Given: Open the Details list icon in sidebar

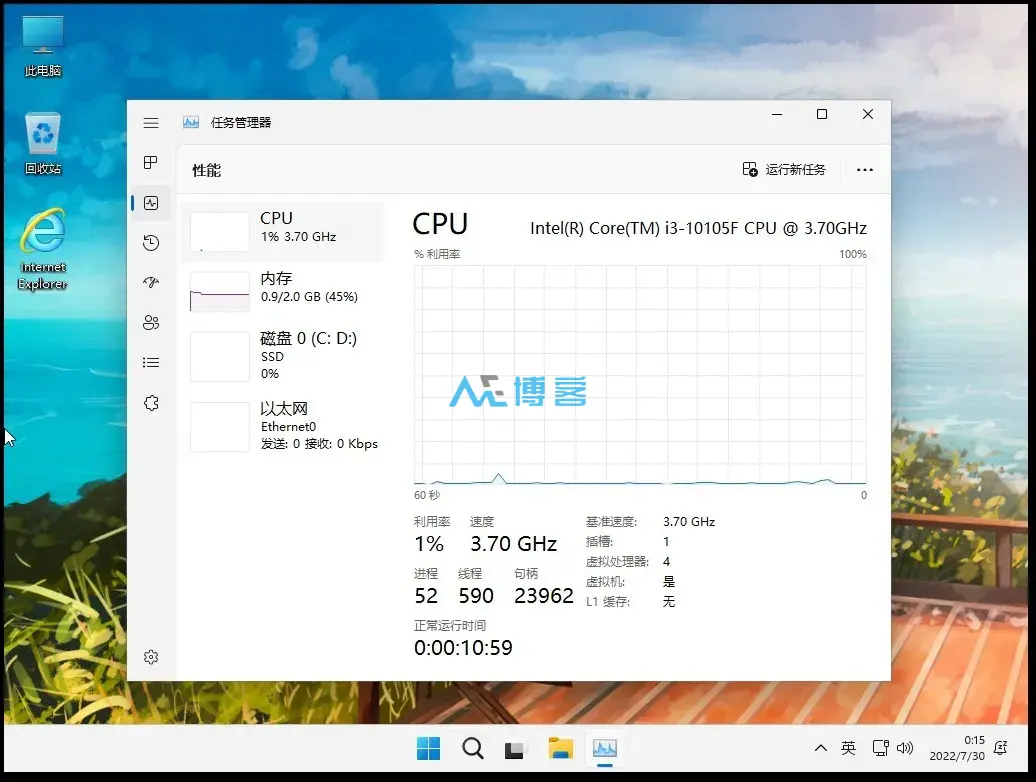Looking at the screenshot, I should 151,362.
